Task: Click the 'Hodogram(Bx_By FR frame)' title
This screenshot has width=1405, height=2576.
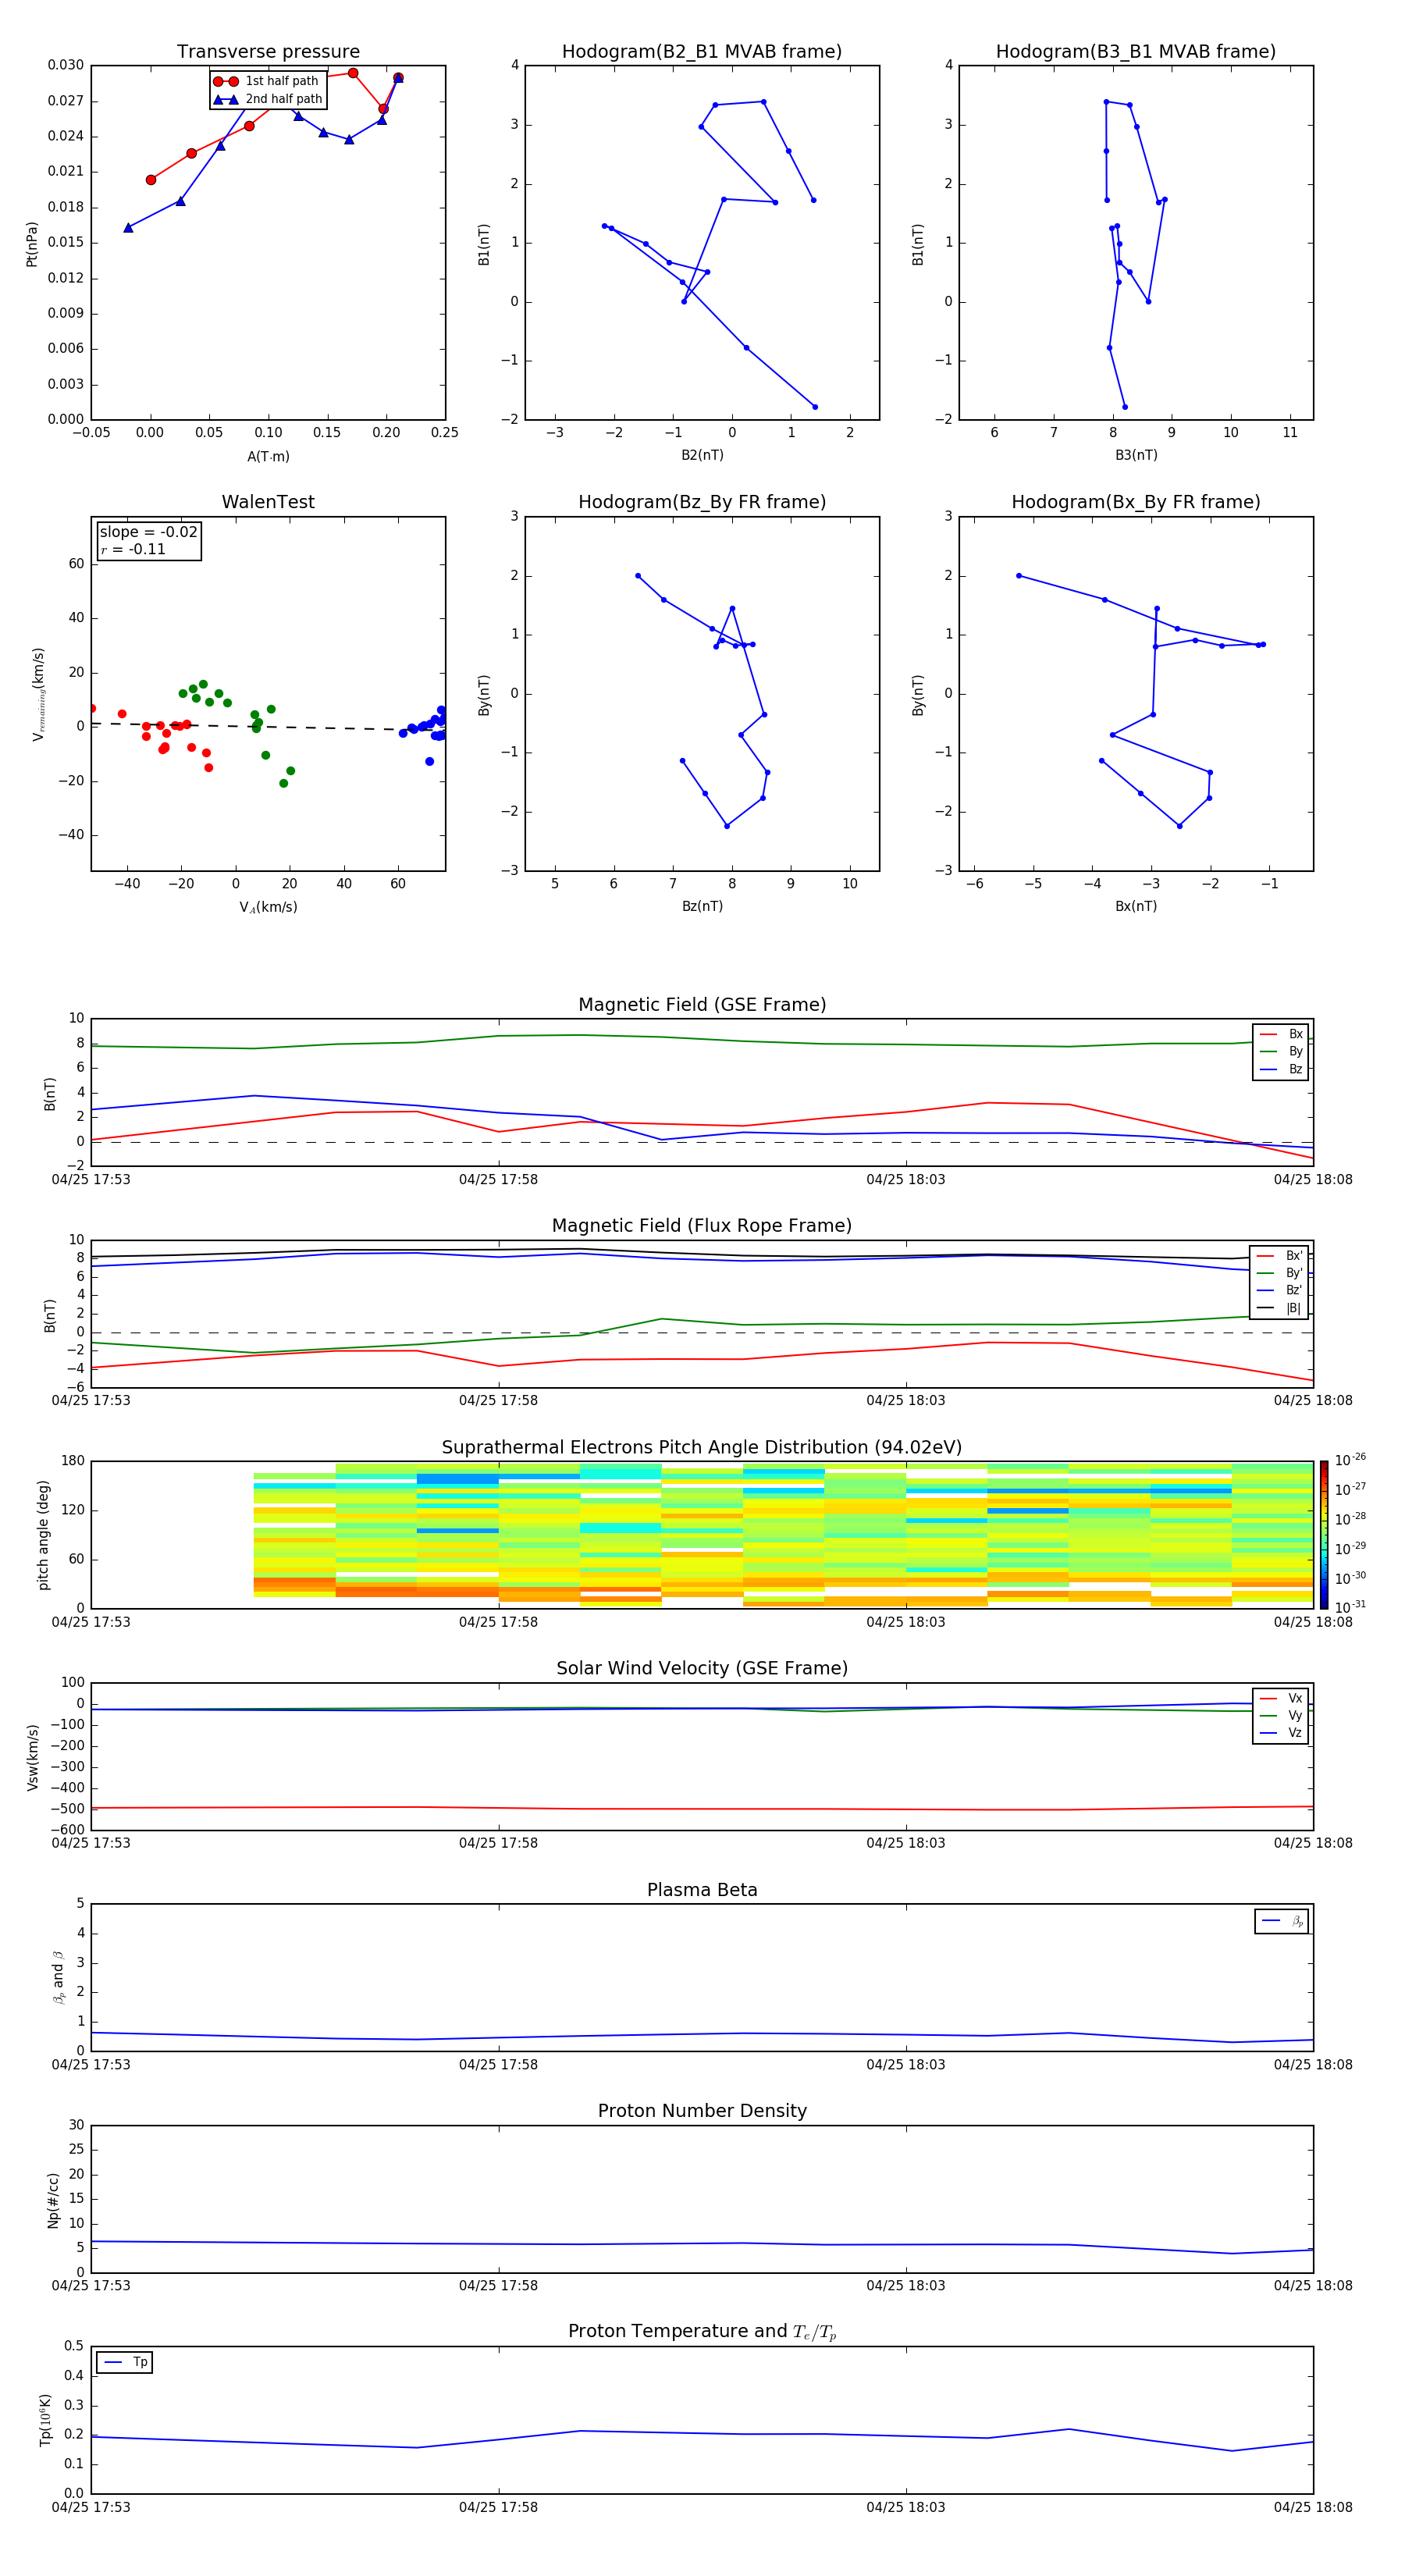Action: click(x=1136, y=502)
